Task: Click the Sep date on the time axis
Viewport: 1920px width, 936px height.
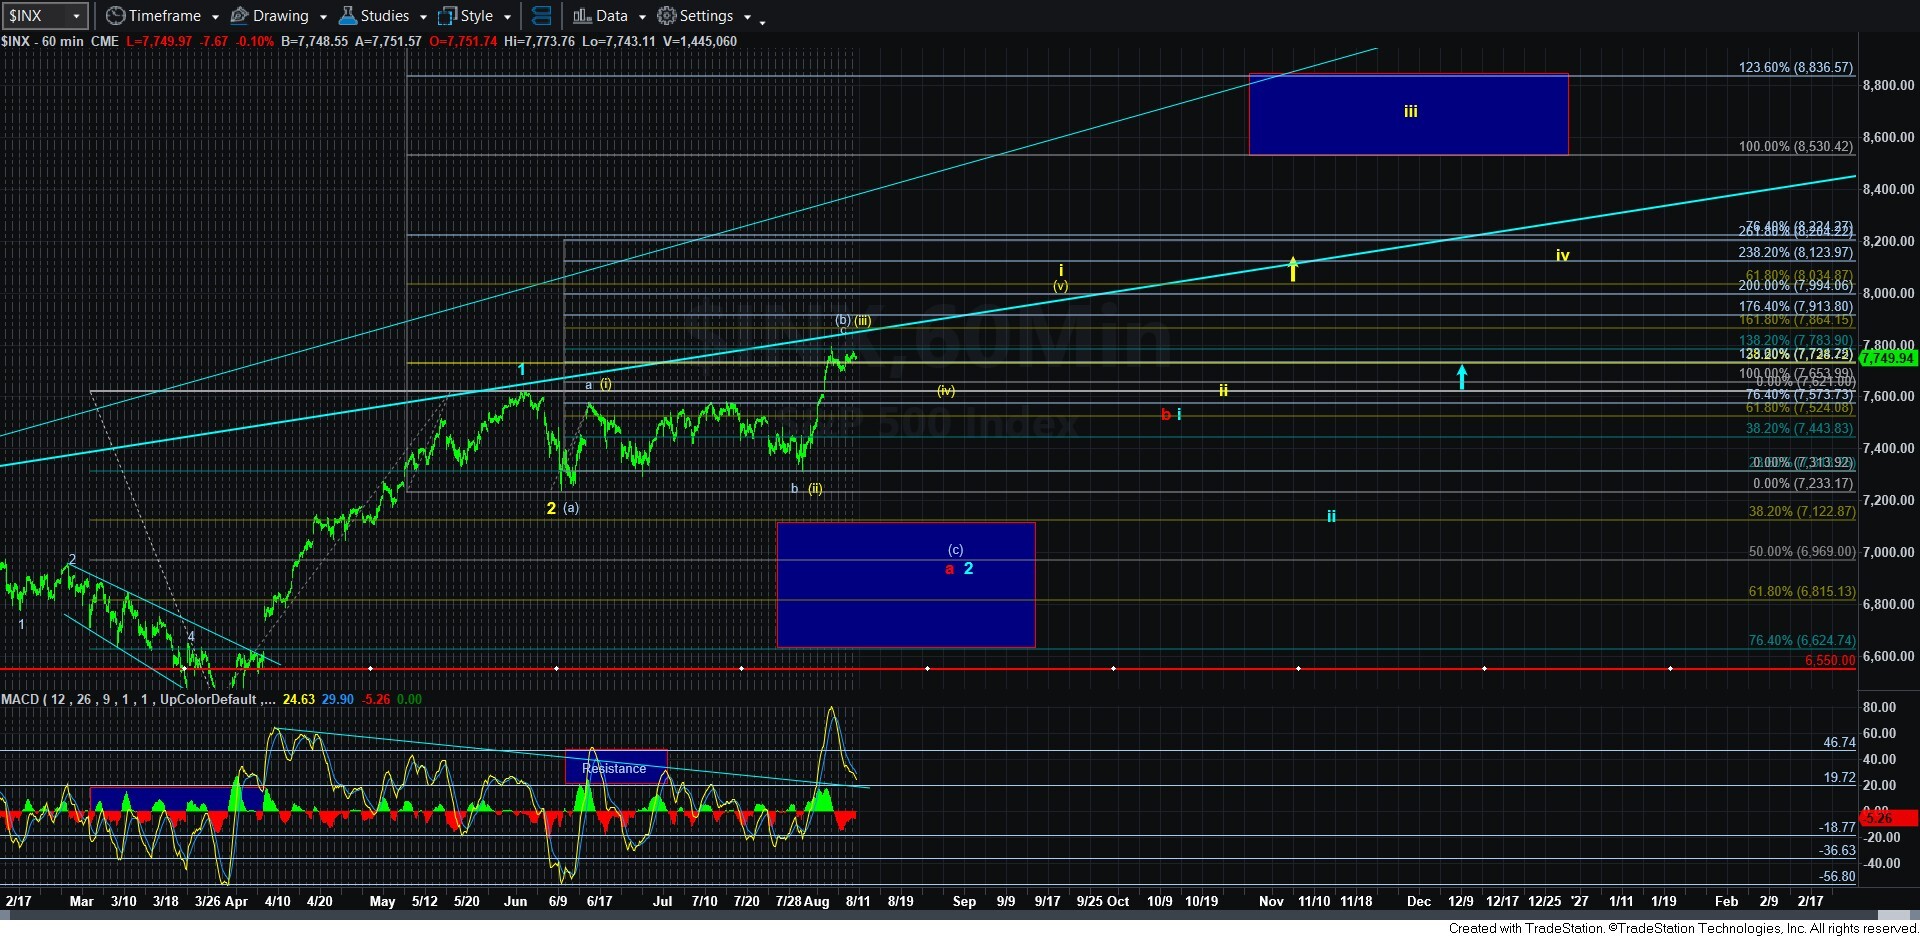Action: click(964, 901)
